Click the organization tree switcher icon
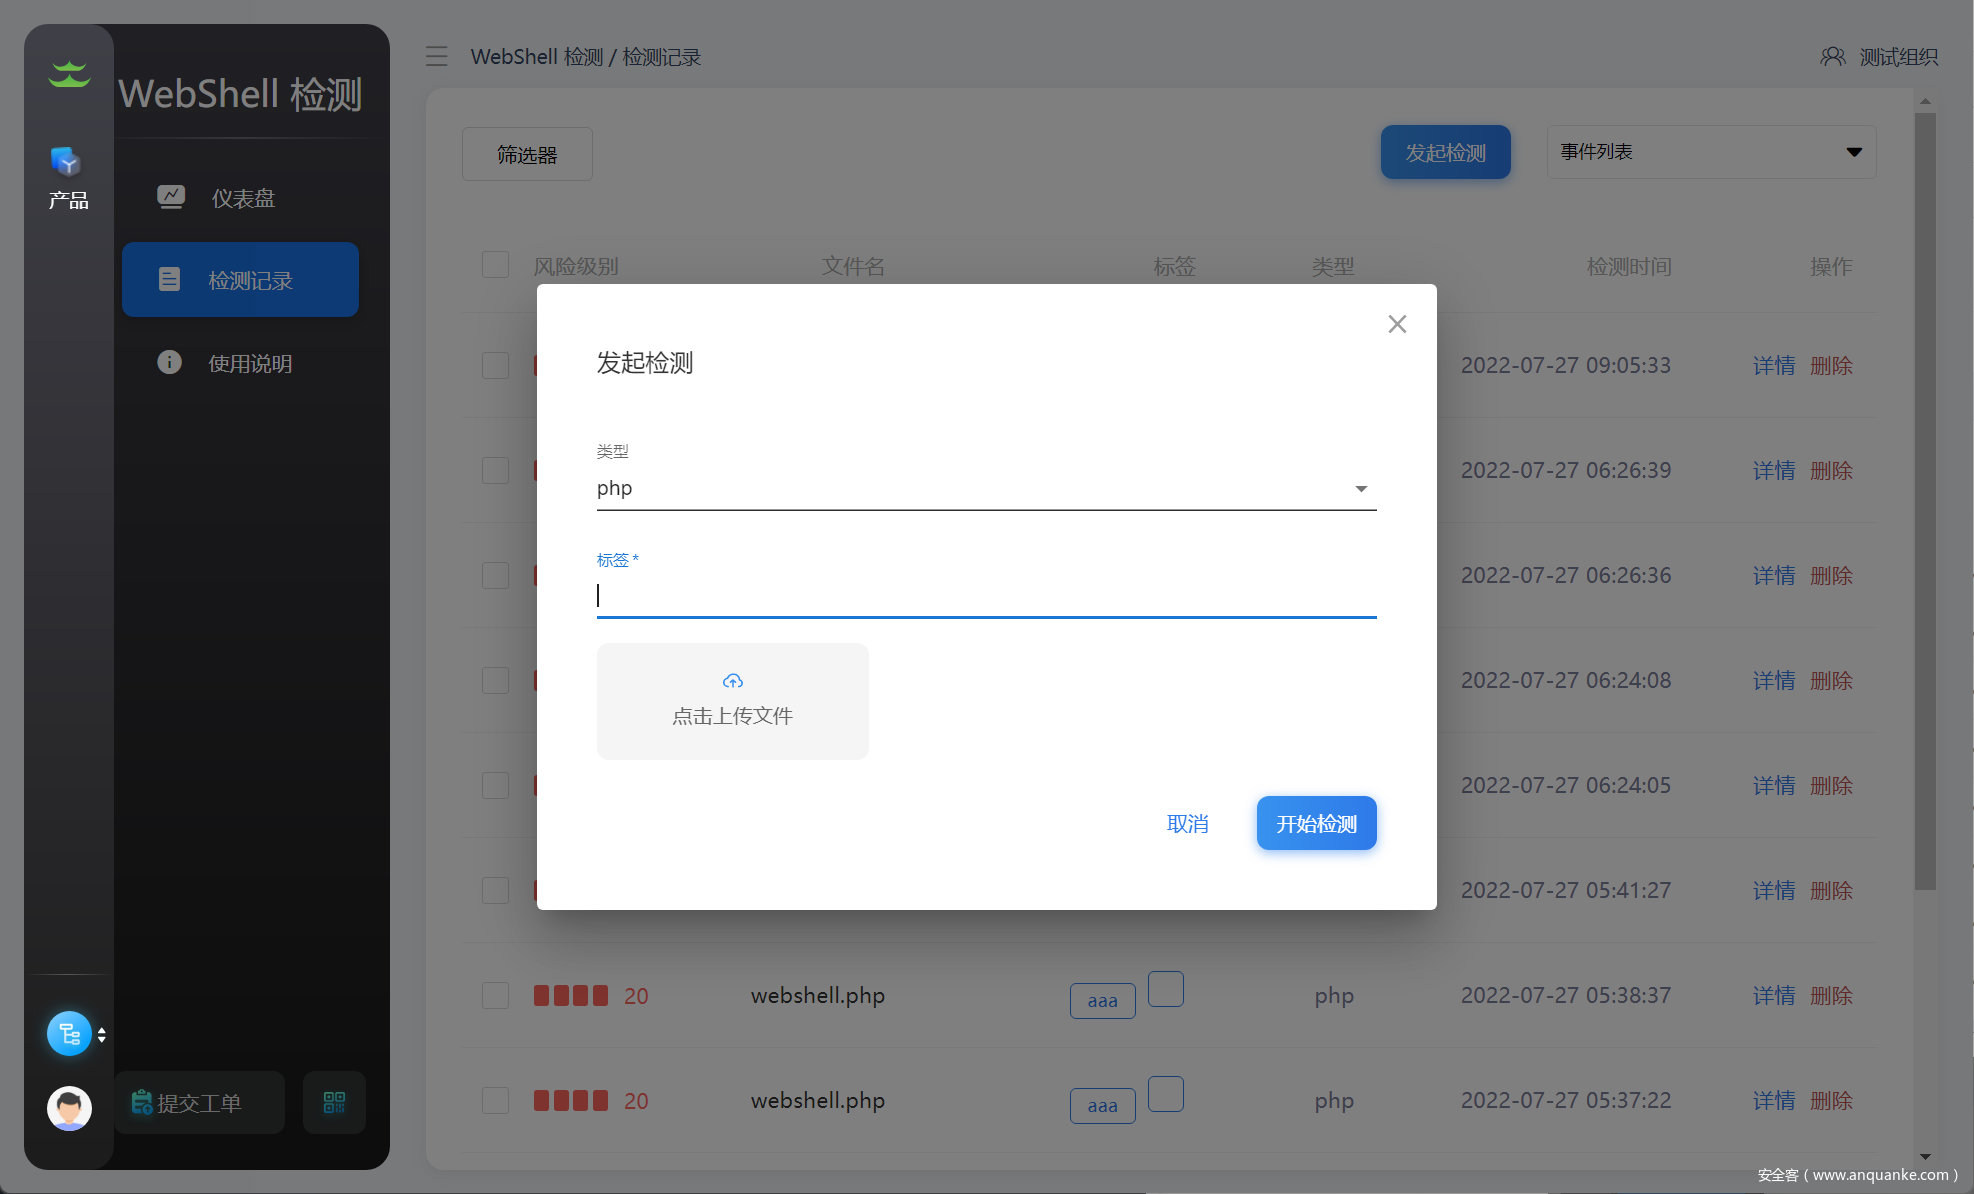The image size is (1974, 1194). coord(69,1034)
